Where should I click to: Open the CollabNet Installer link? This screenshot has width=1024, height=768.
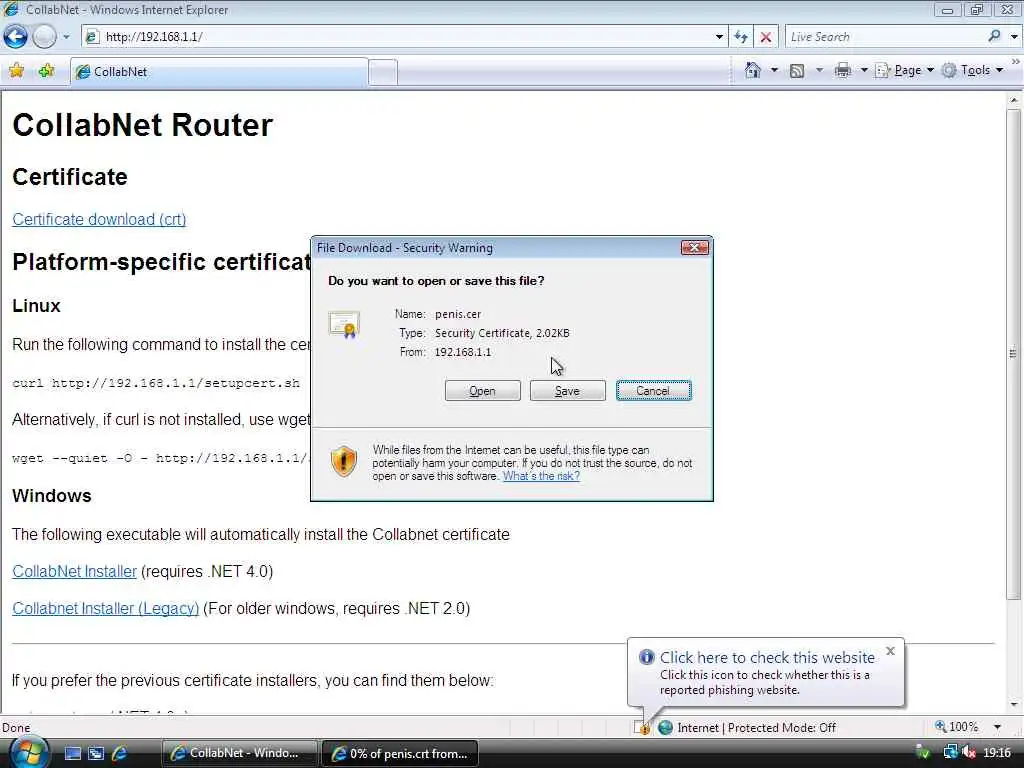pos(74,571)
